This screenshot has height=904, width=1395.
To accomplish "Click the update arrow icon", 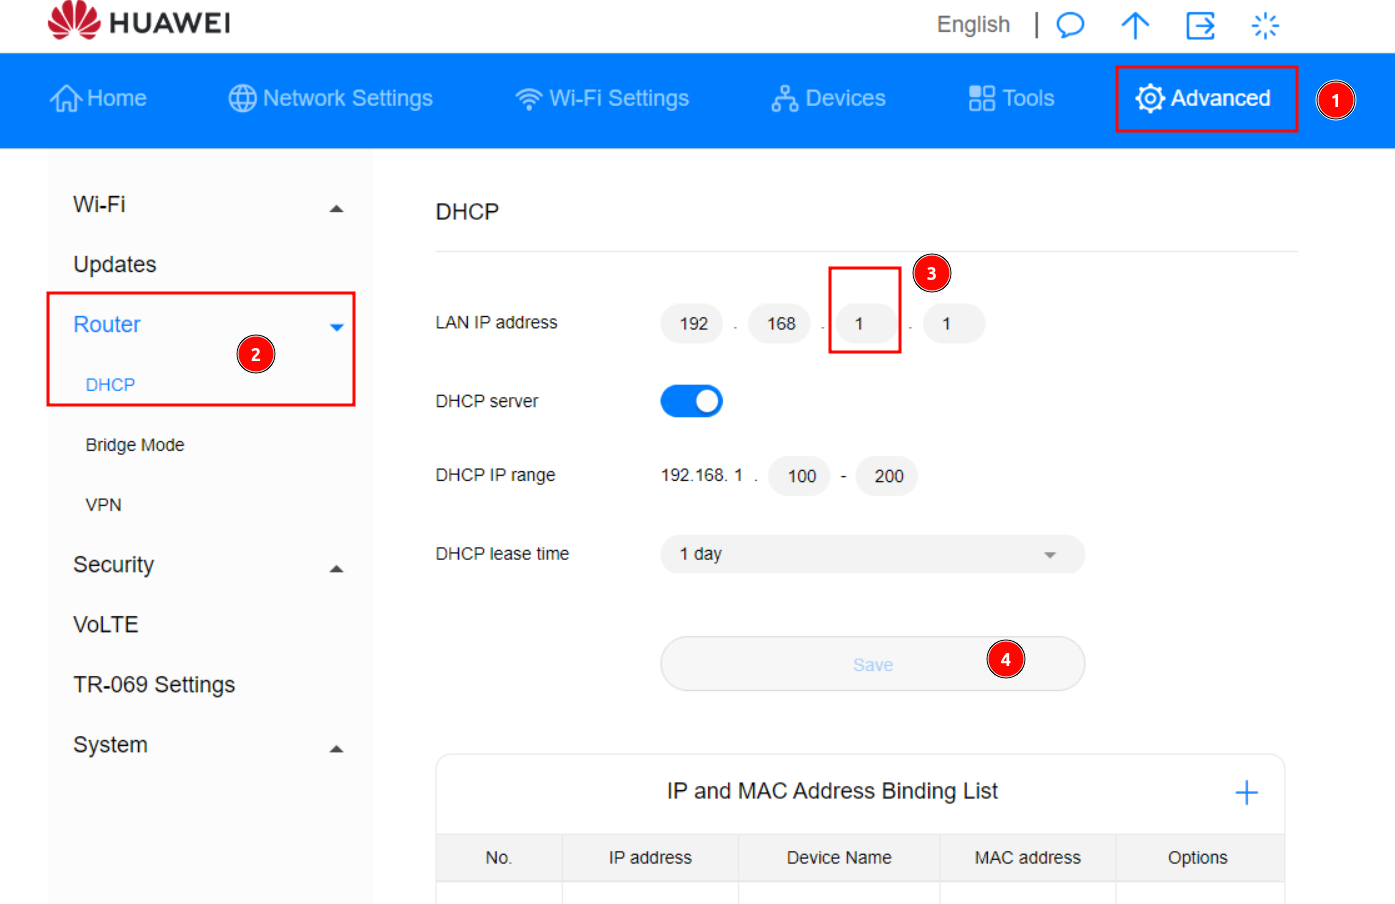I will tap(1135, 25).
